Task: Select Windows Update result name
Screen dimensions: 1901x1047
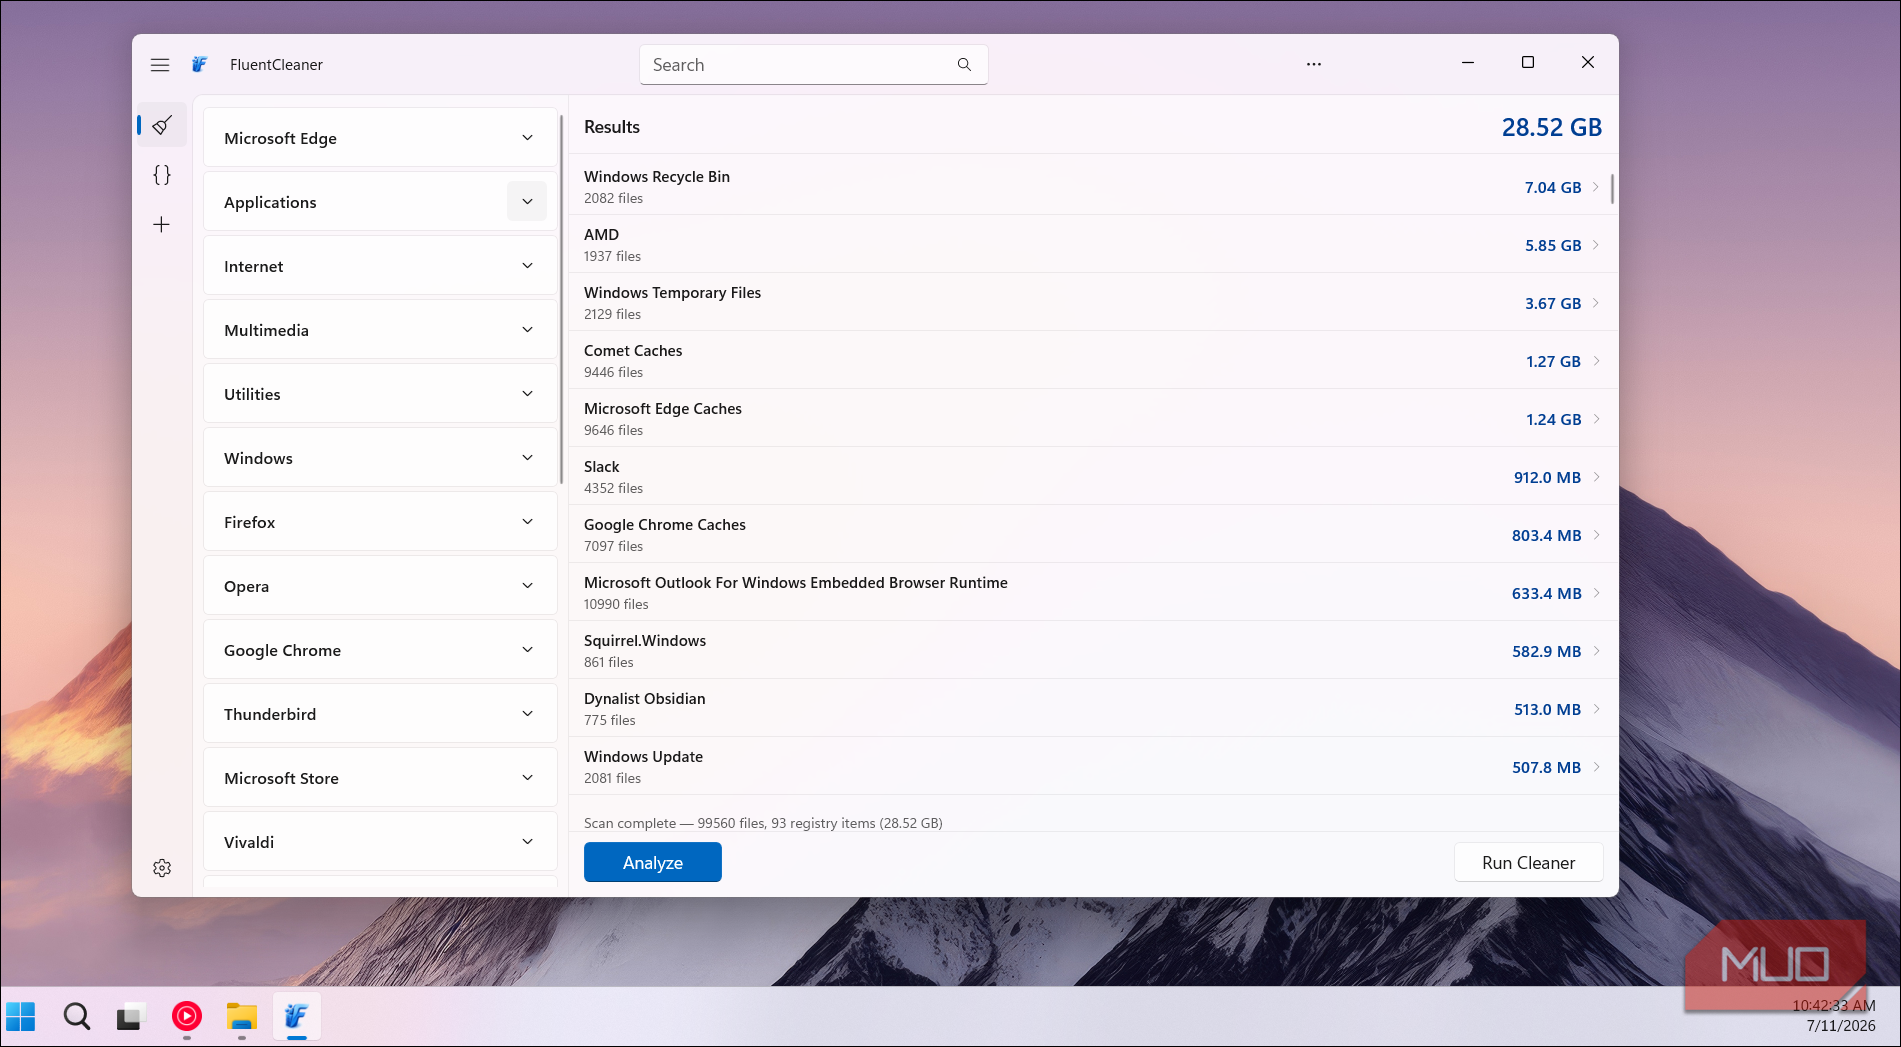Action: [x=644, y=757]
